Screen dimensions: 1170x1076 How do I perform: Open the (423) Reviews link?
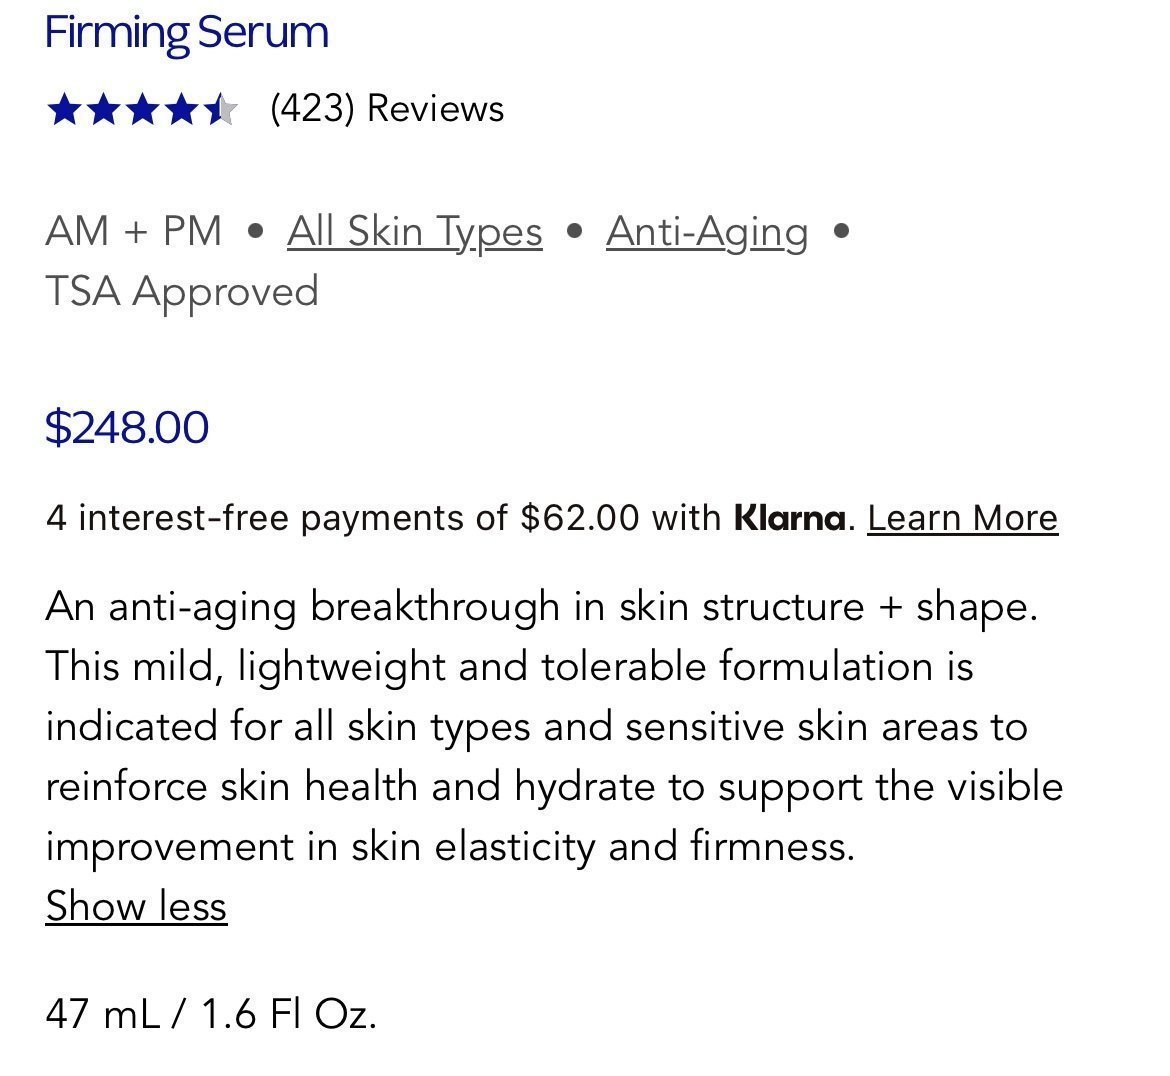click(x=387, y=108)
